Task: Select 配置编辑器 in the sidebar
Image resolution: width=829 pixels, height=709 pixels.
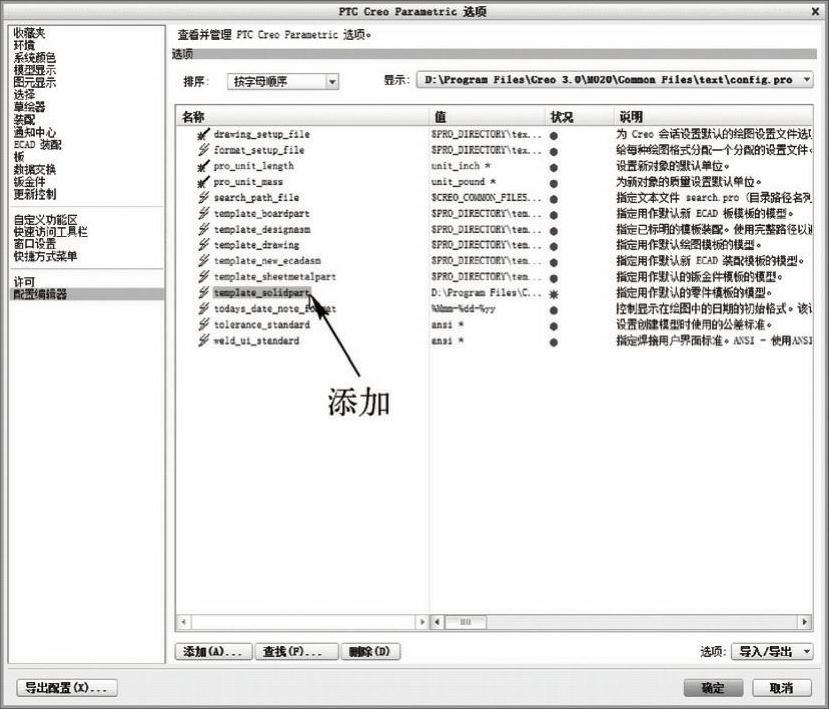Action: (x=87, y=294)
